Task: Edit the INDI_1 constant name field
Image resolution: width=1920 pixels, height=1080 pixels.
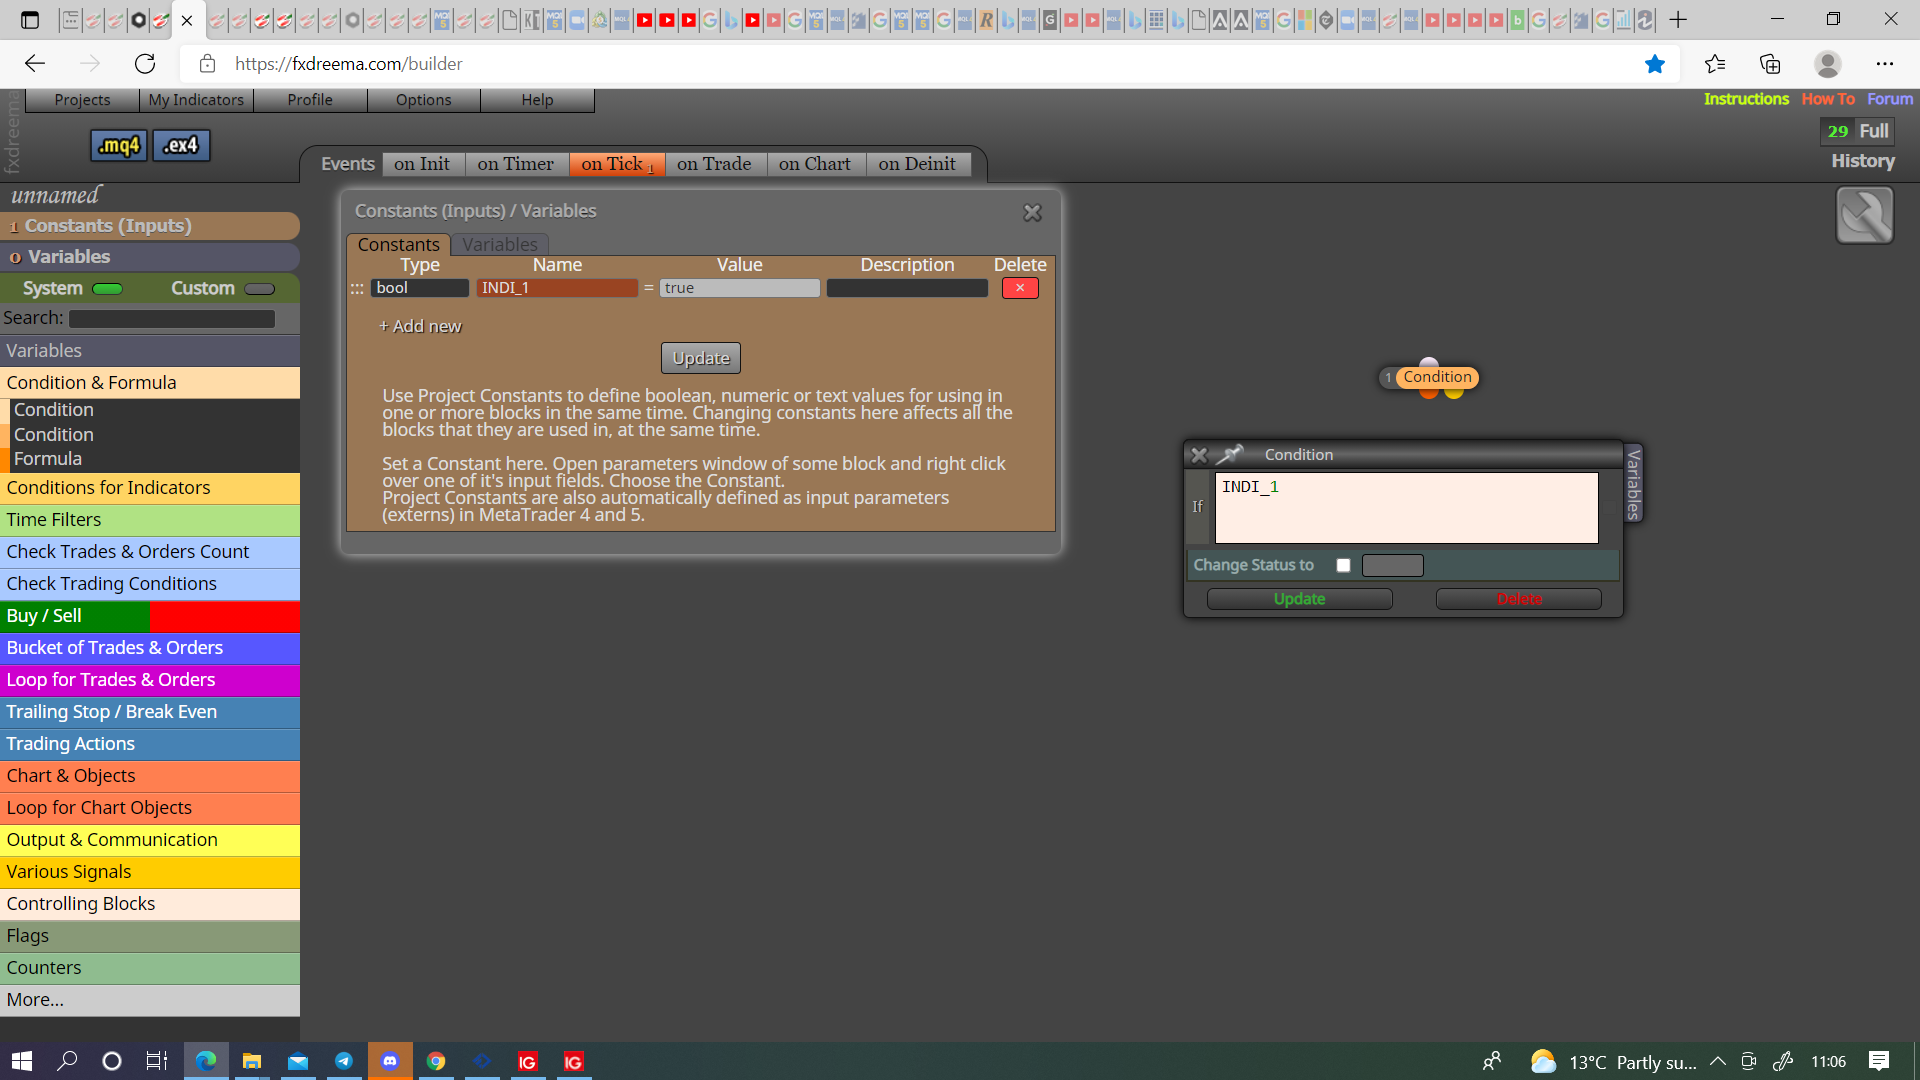Action: pos(557,288)
